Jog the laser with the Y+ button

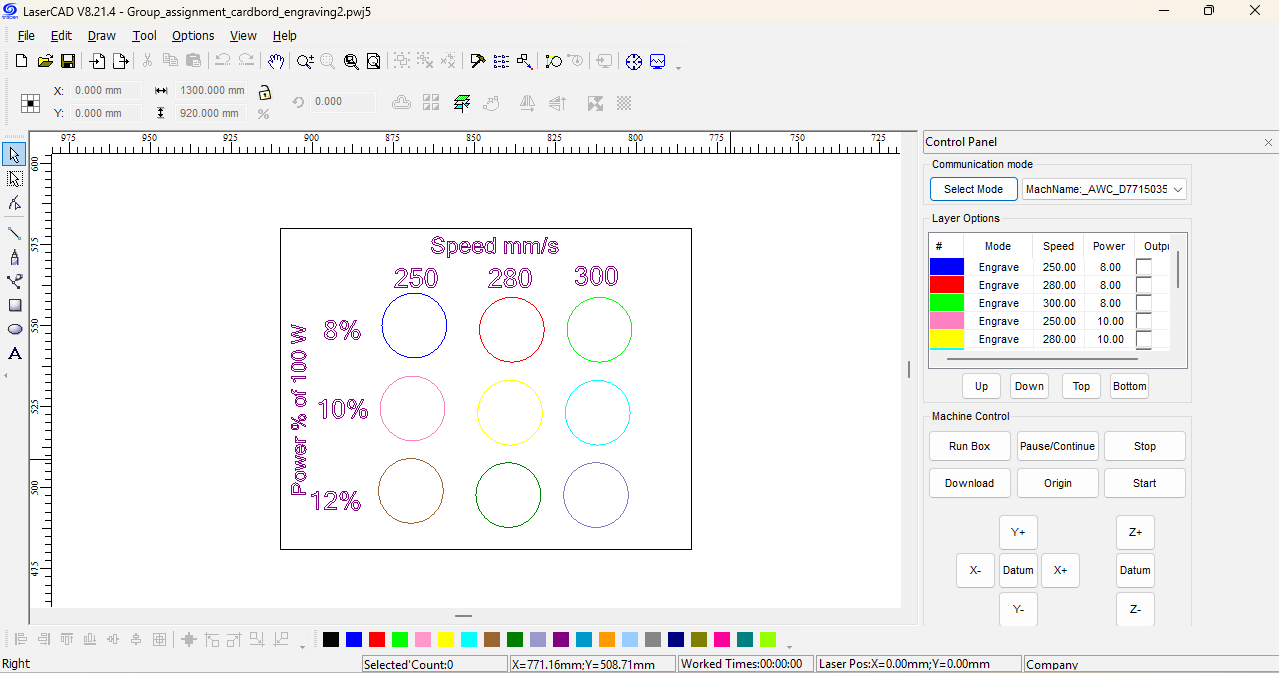[x=1018, y=532]
